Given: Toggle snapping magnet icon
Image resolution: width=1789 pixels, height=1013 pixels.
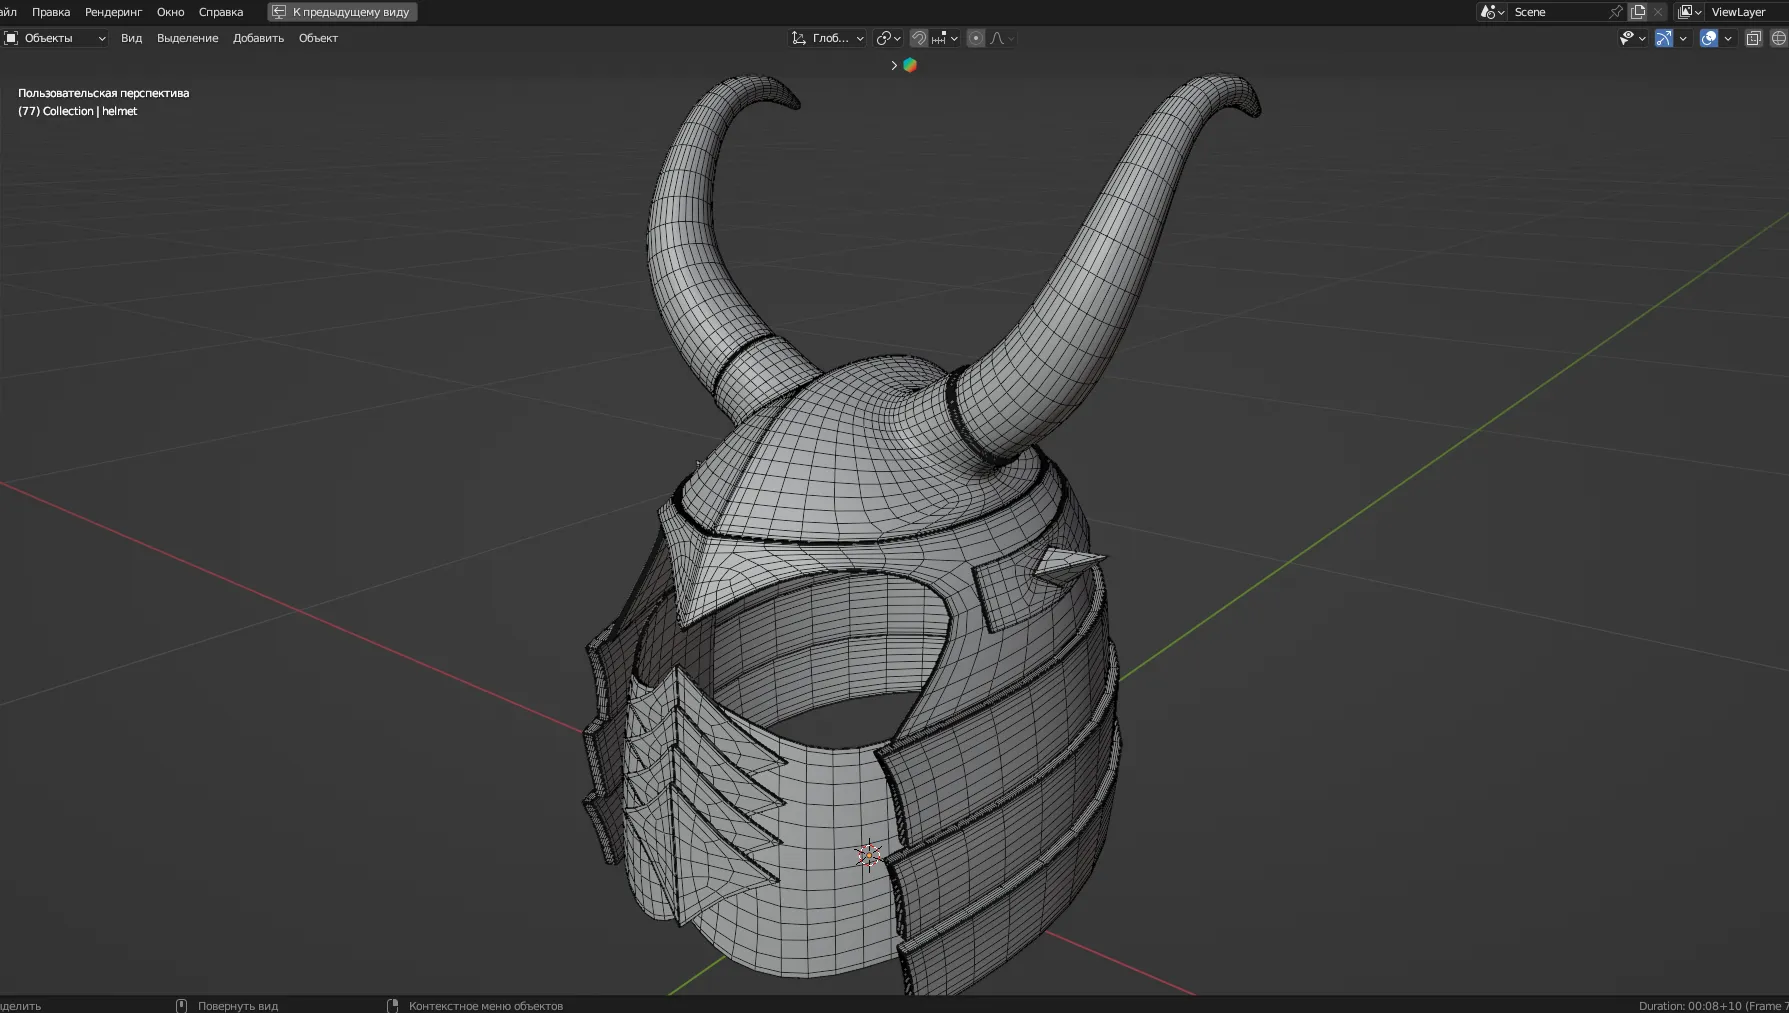Looking at the screenshot, I should 918,38.
